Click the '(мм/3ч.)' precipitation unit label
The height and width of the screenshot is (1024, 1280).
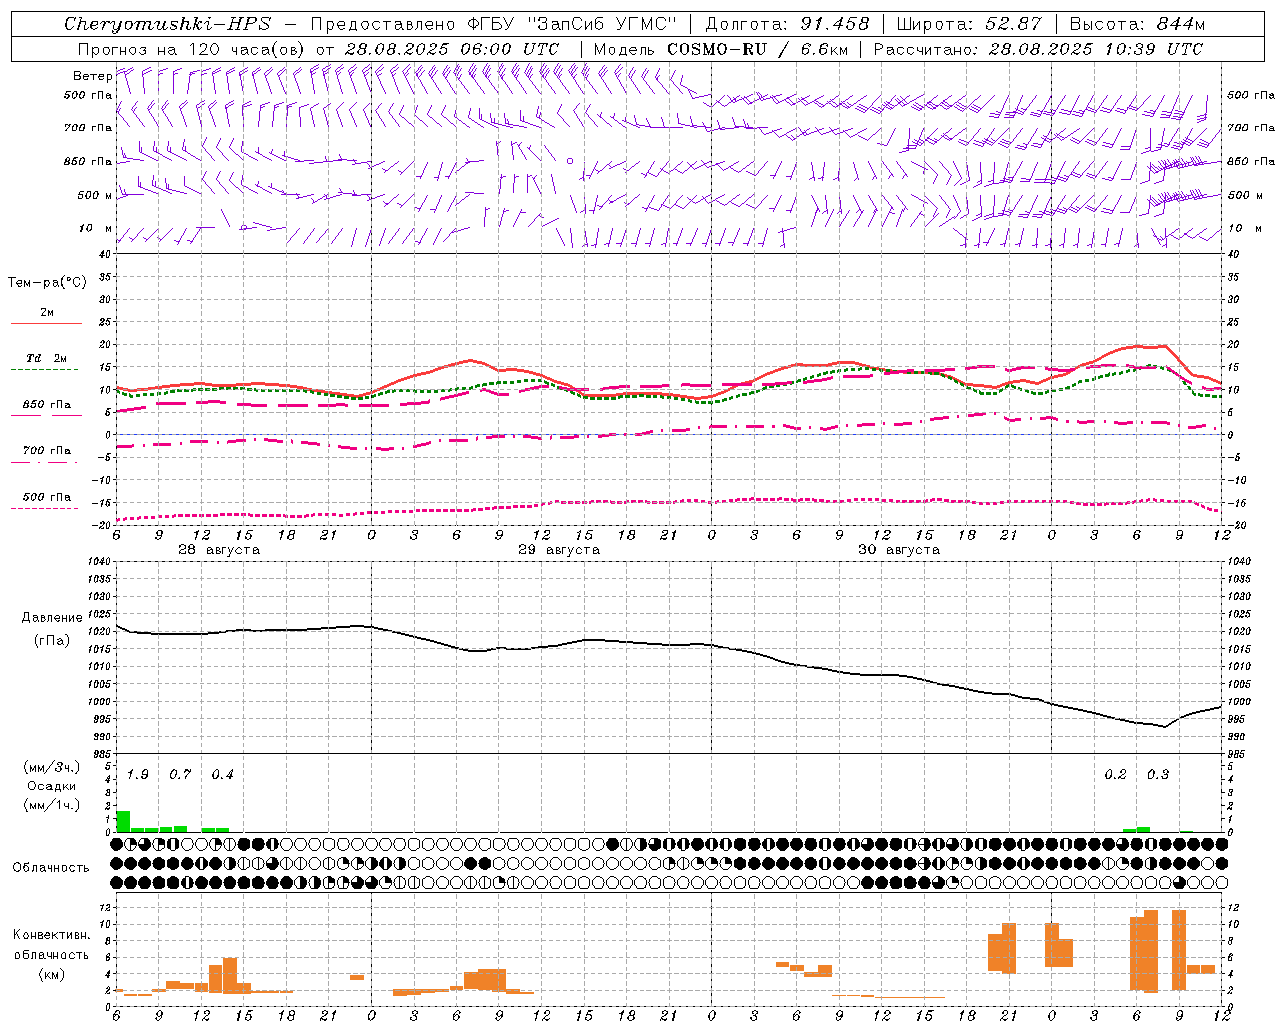51,768
